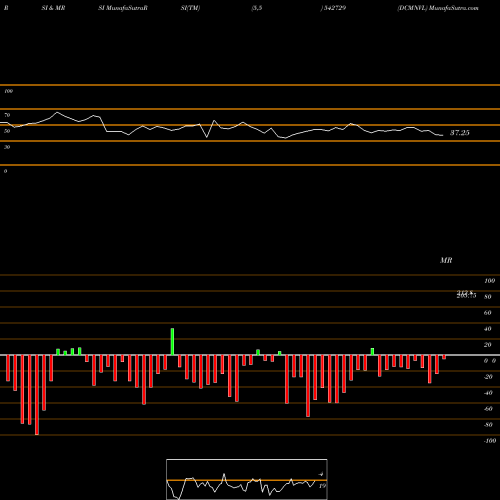Click the 50 label on RSI axis
The image size is (500, 500).
tap(7, 131)
